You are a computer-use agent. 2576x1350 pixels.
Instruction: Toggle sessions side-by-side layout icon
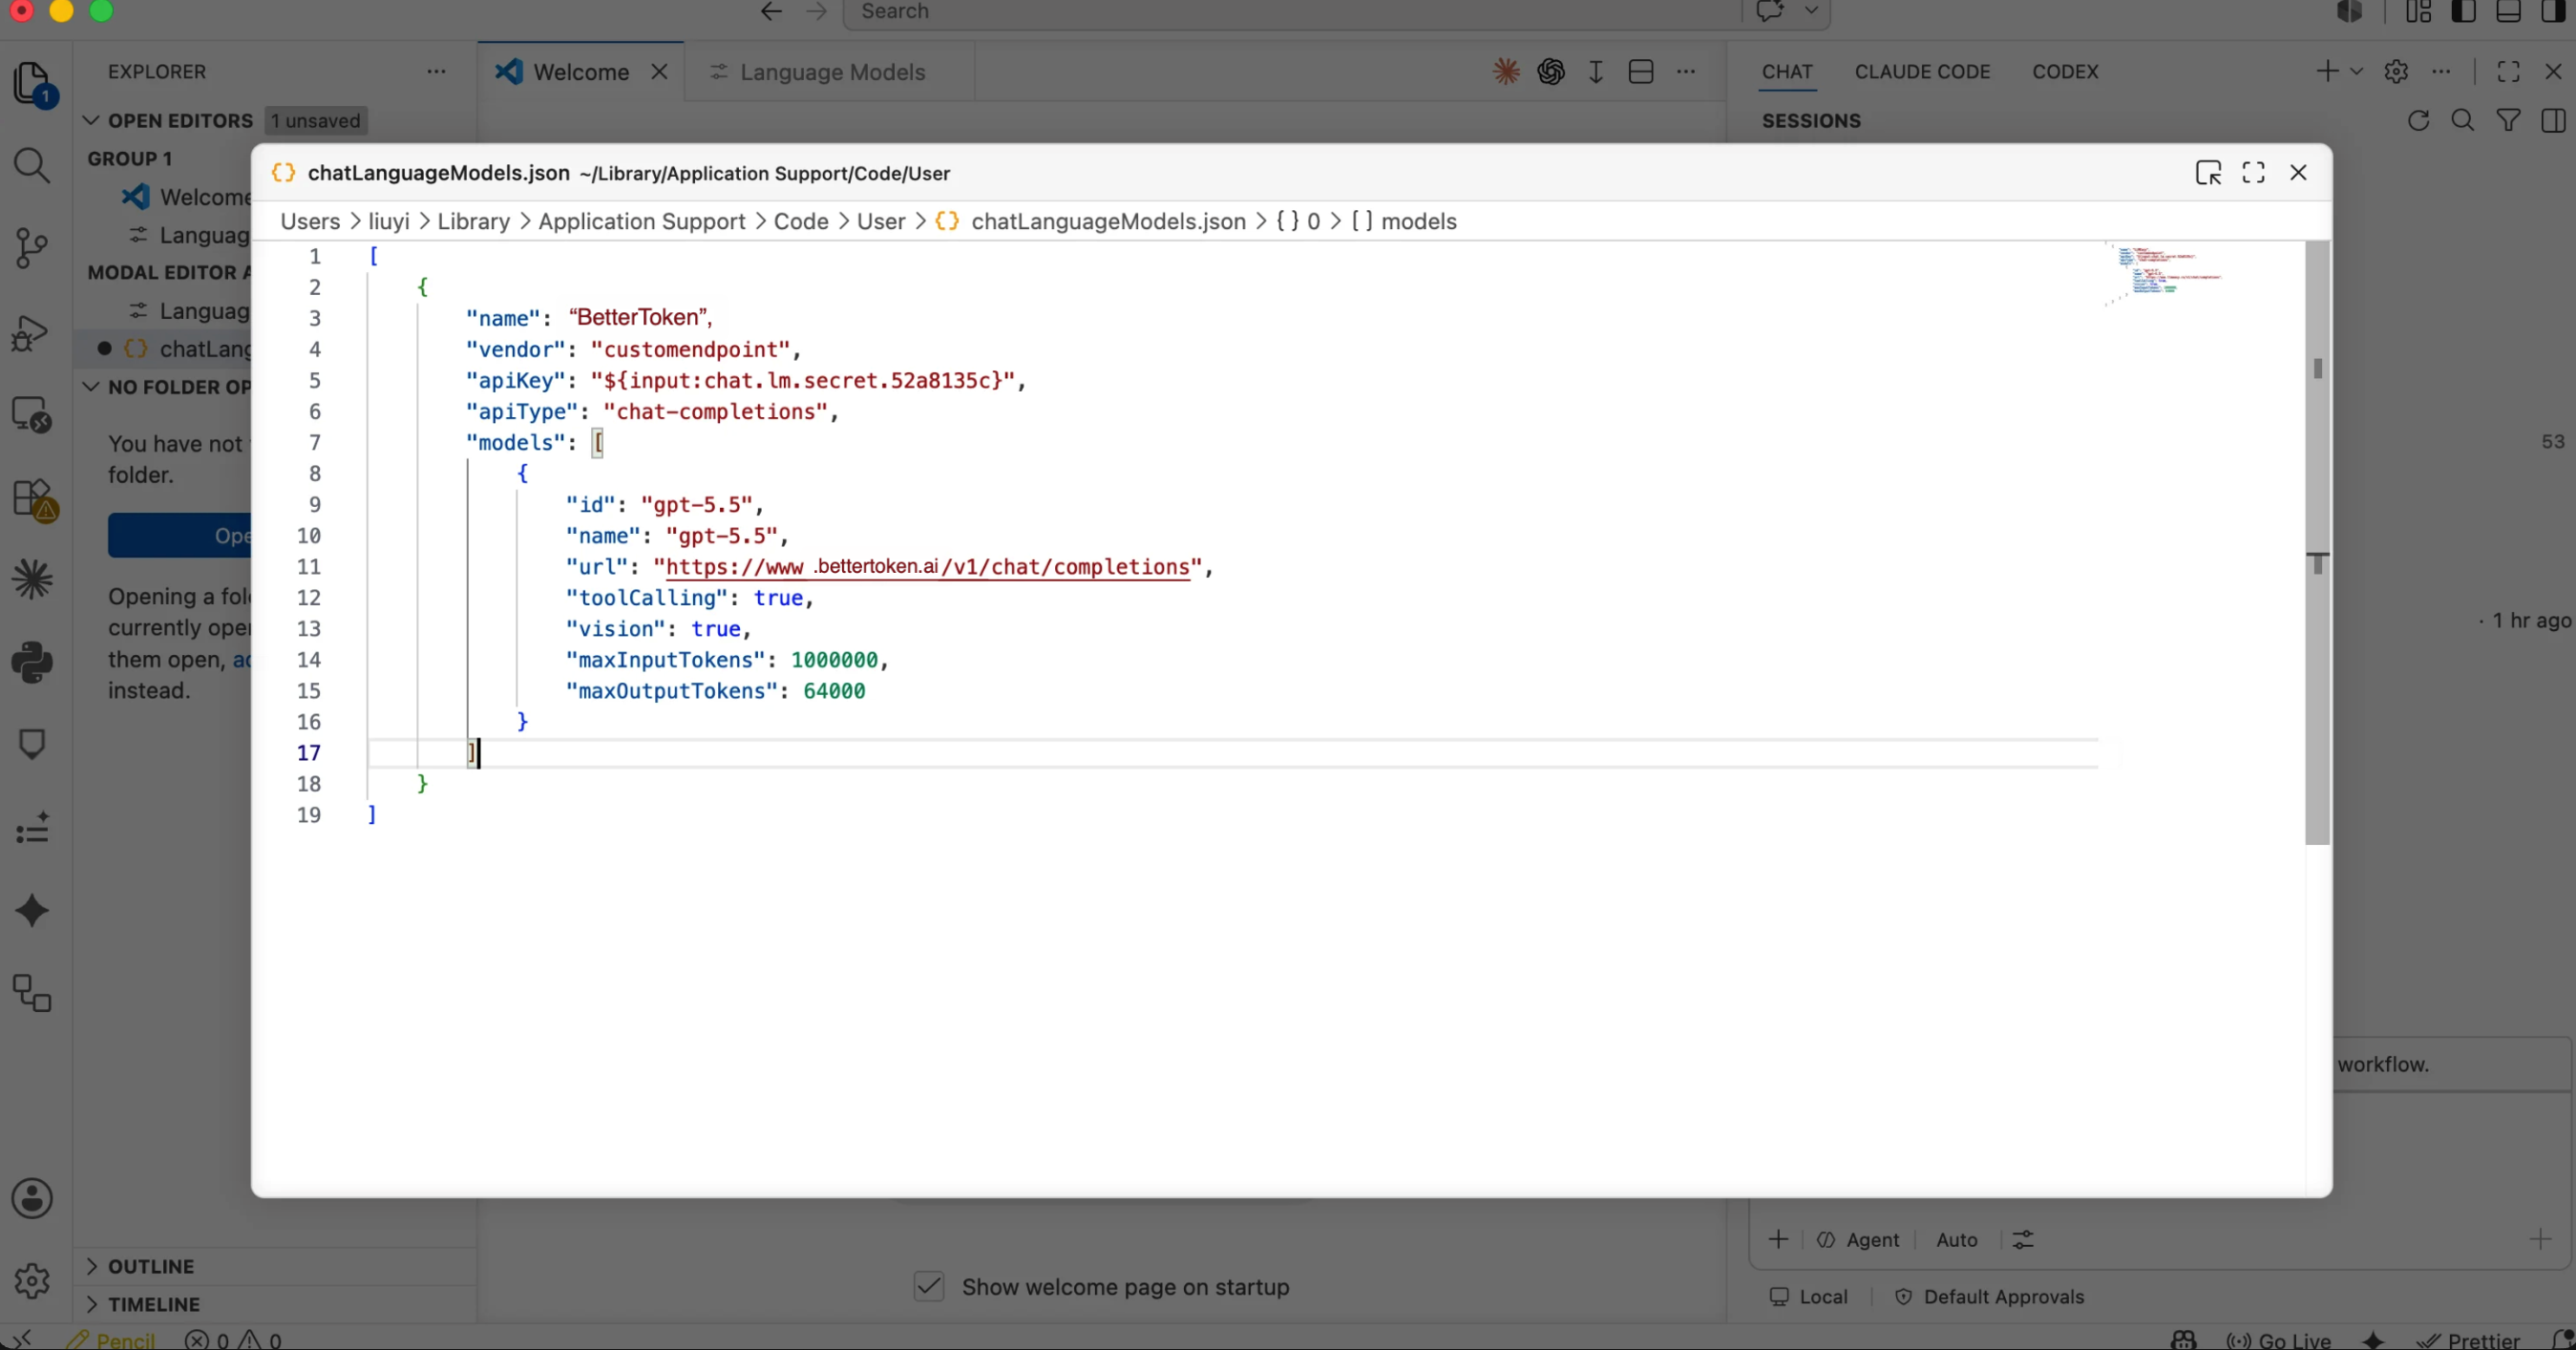(2553, 121)
